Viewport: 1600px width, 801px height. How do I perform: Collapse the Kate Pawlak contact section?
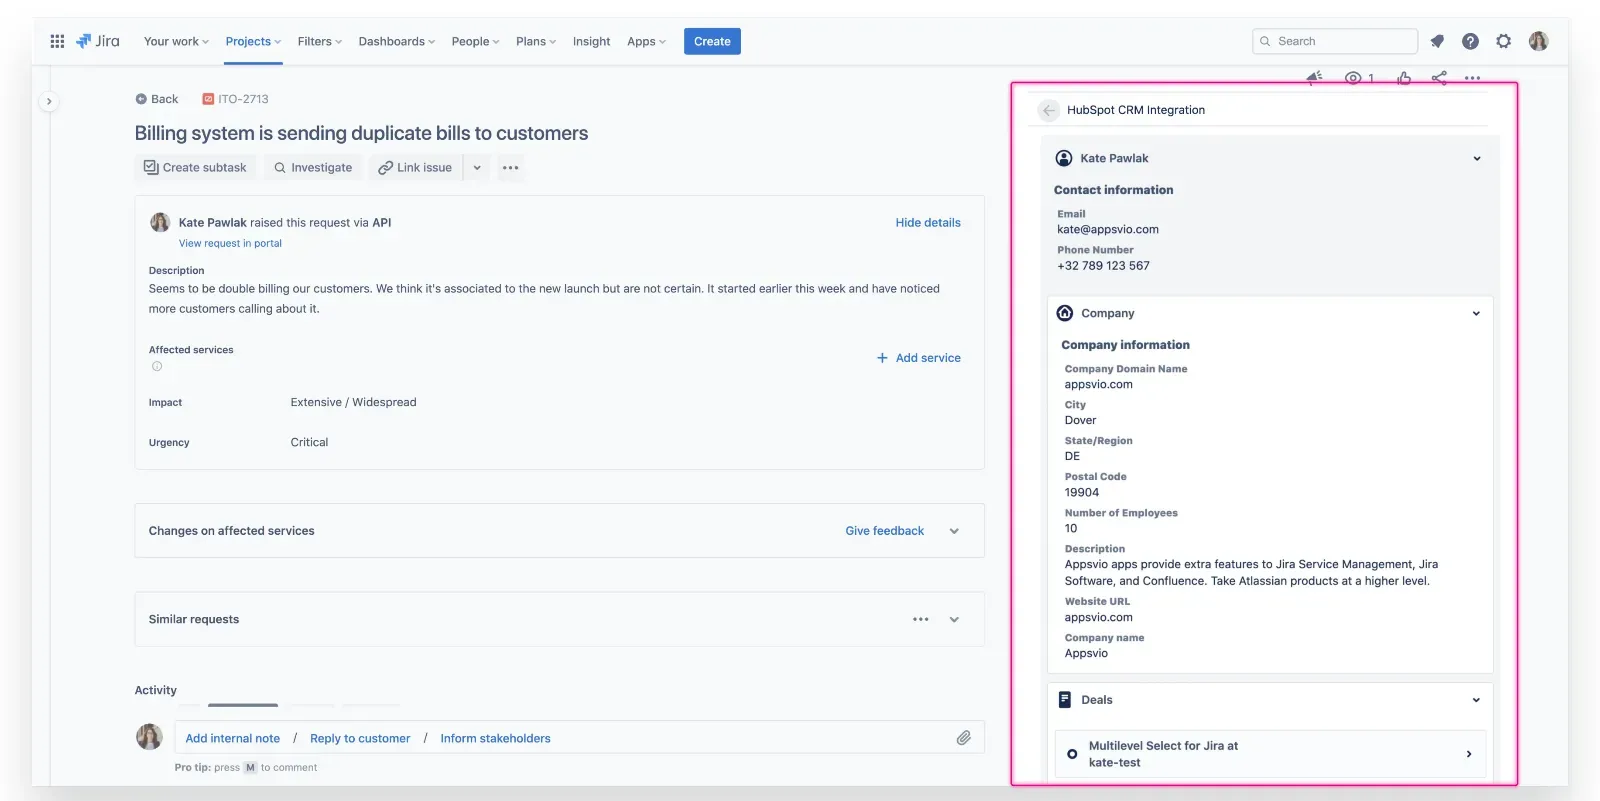pyautogui.click(x=1476, y=158)
